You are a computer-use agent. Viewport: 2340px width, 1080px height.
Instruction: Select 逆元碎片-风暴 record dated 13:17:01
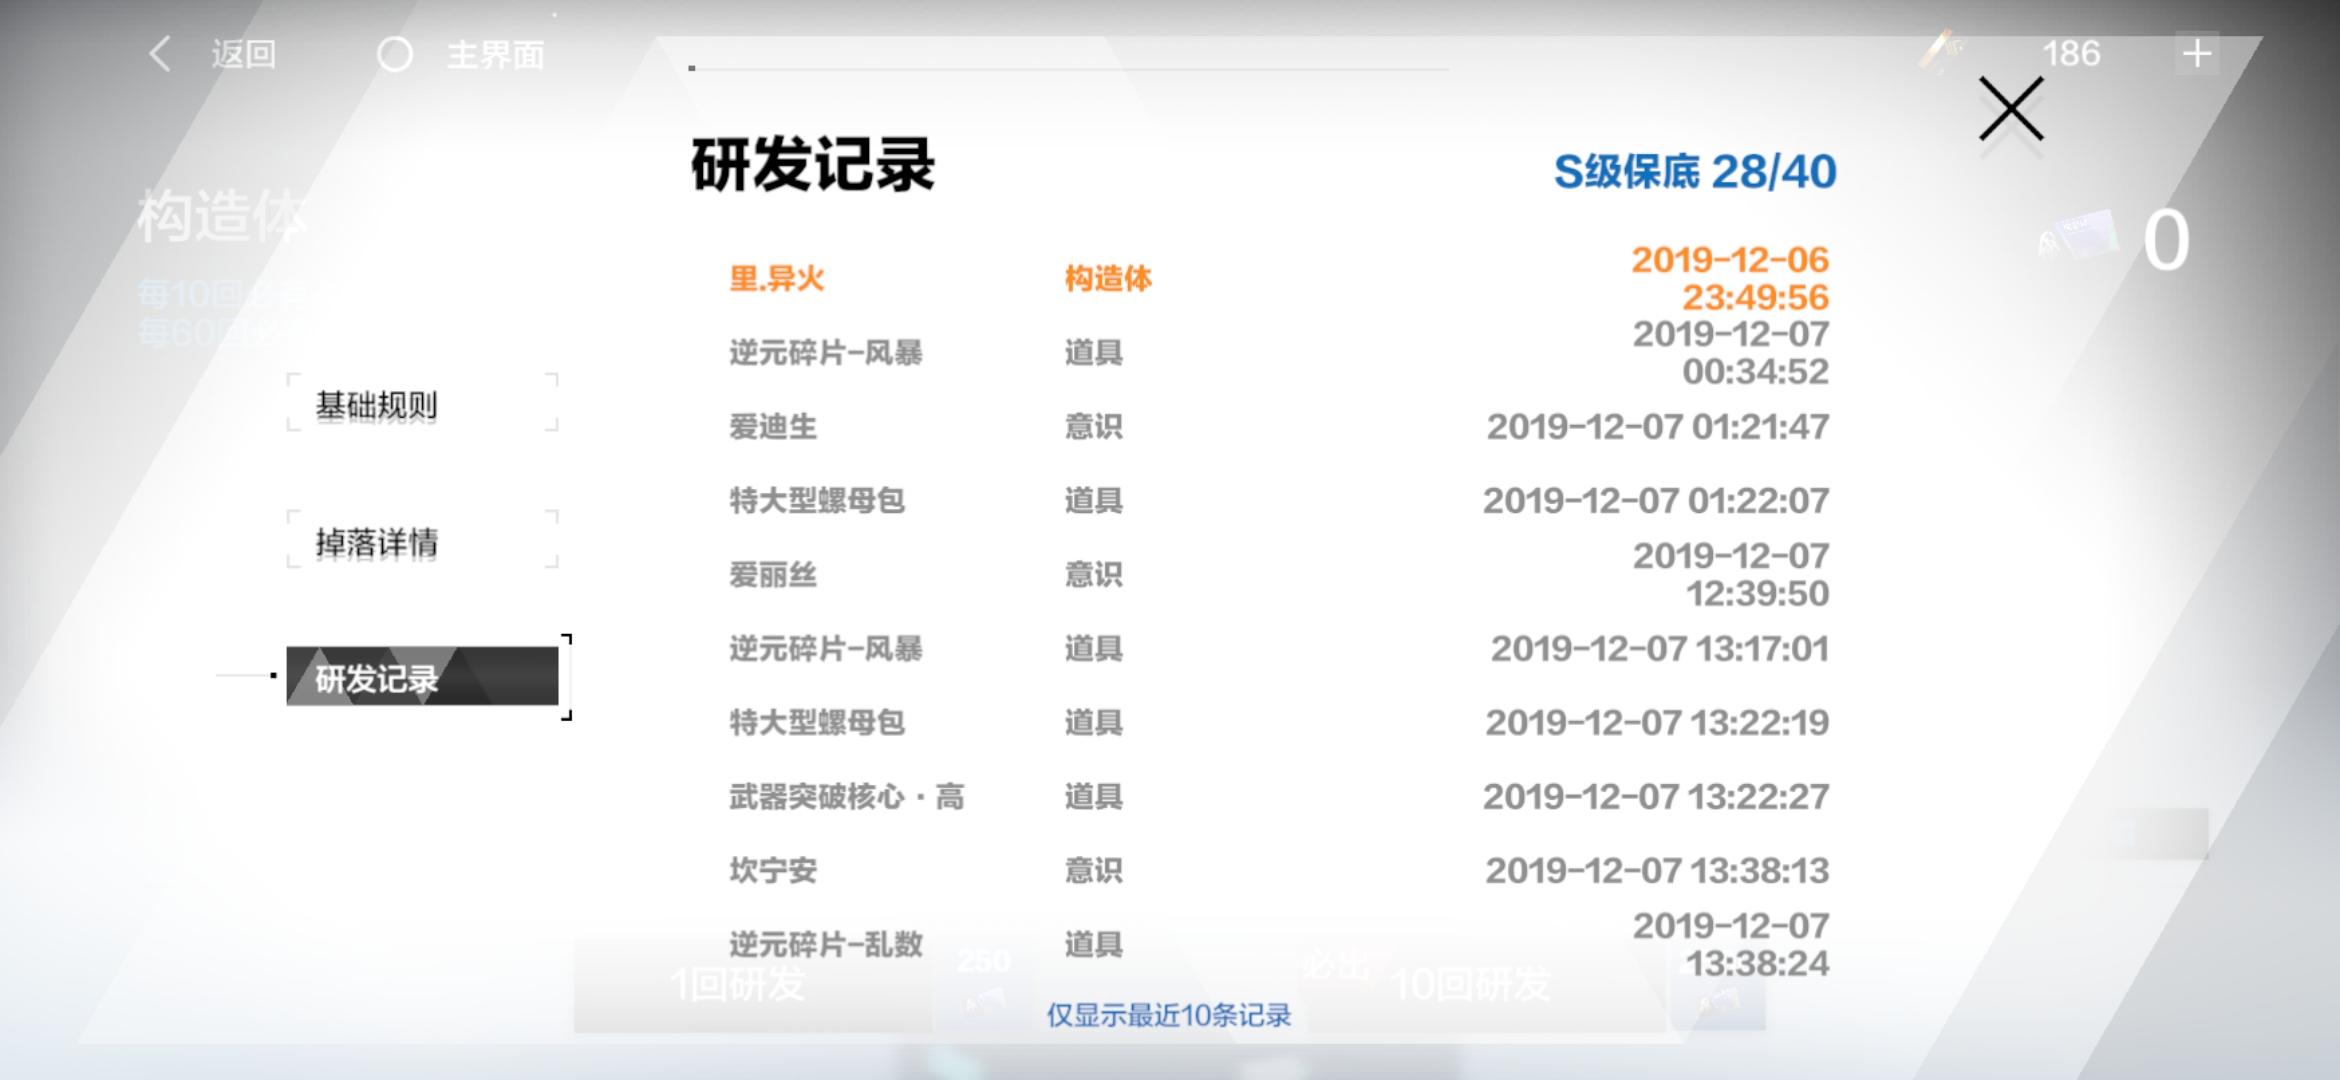1279,648
